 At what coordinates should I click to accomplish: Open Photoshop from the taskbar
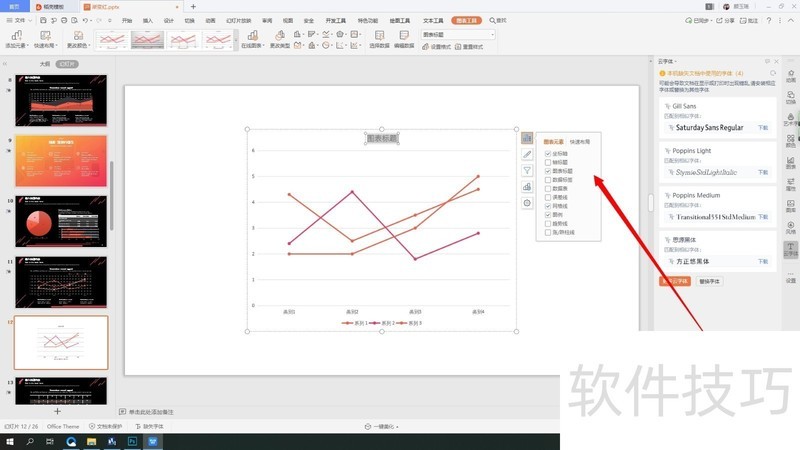point(132,441)
